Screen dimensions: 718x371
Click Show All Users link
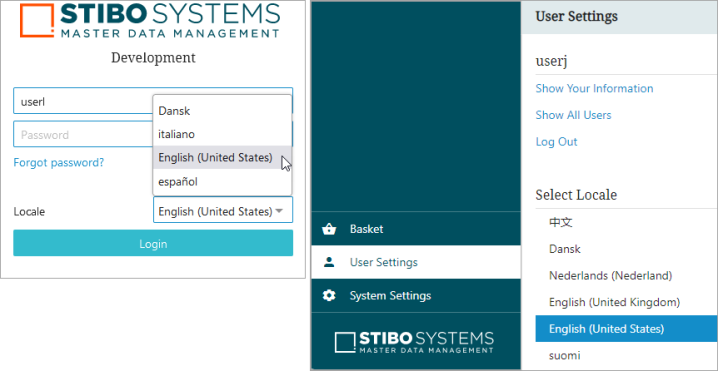(x=573, y=115)
